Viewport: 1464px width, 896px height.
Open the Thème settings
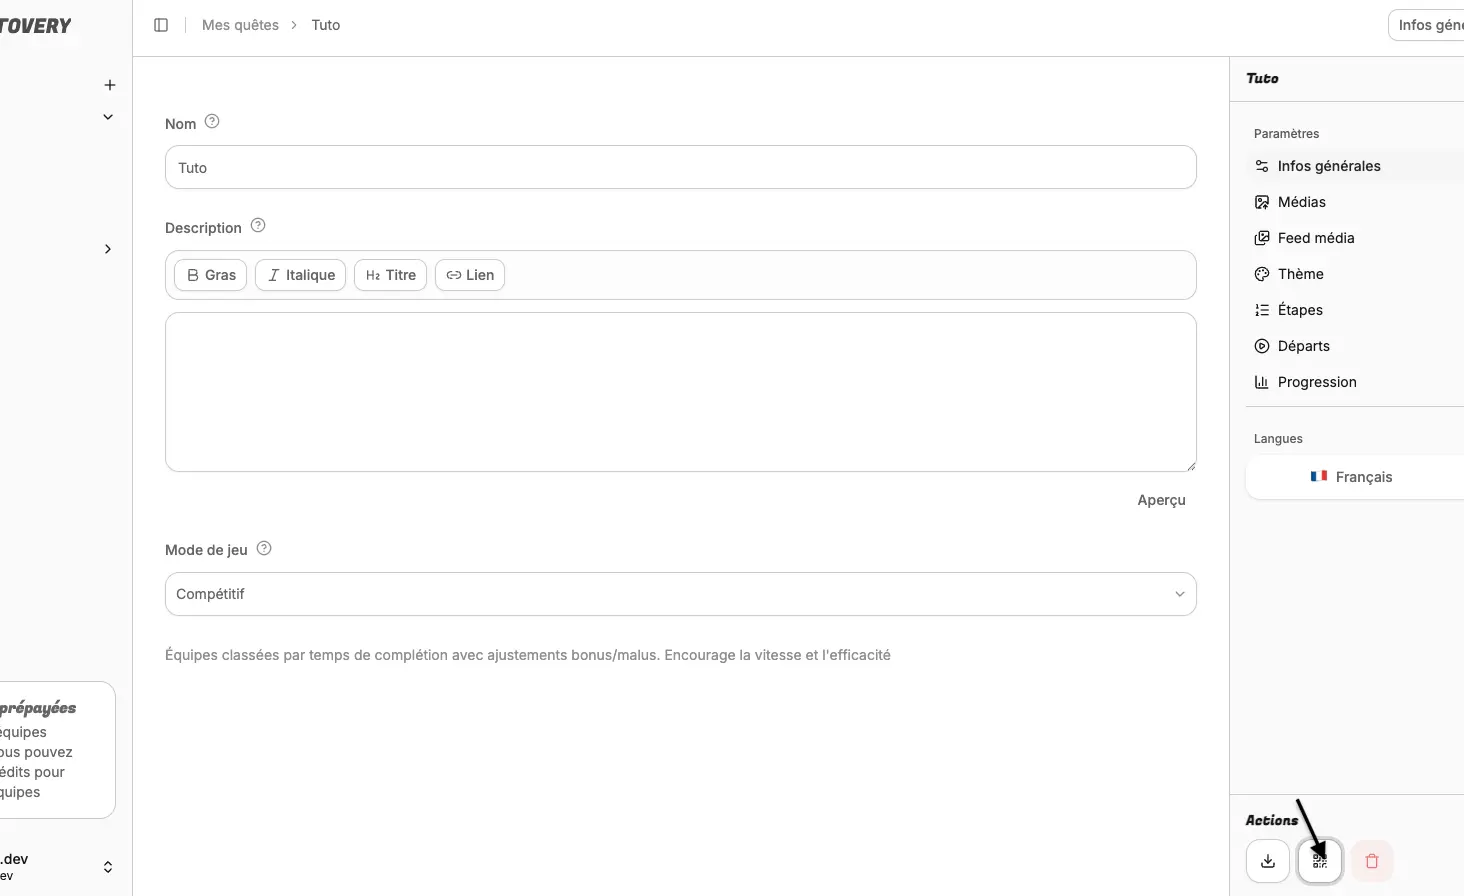[1355, 274]
